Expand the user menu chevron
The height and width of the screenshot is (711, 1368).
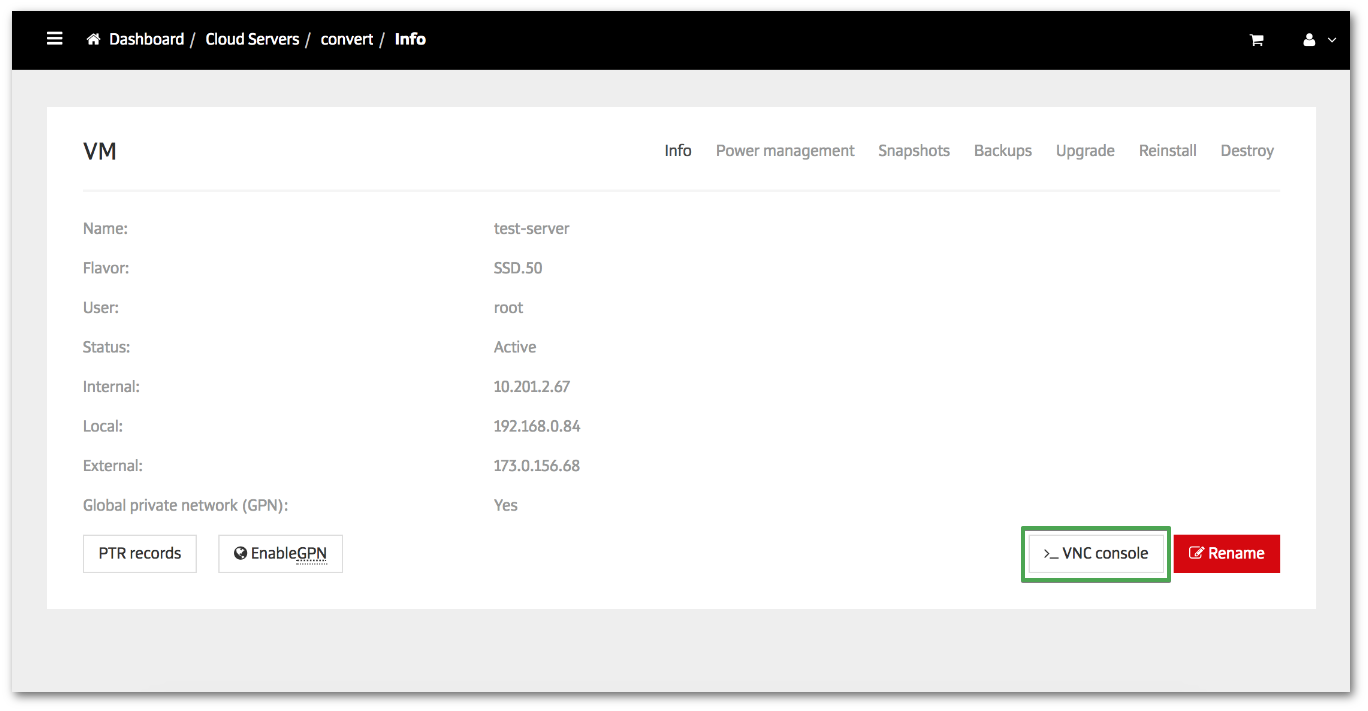click(1332, 40)
